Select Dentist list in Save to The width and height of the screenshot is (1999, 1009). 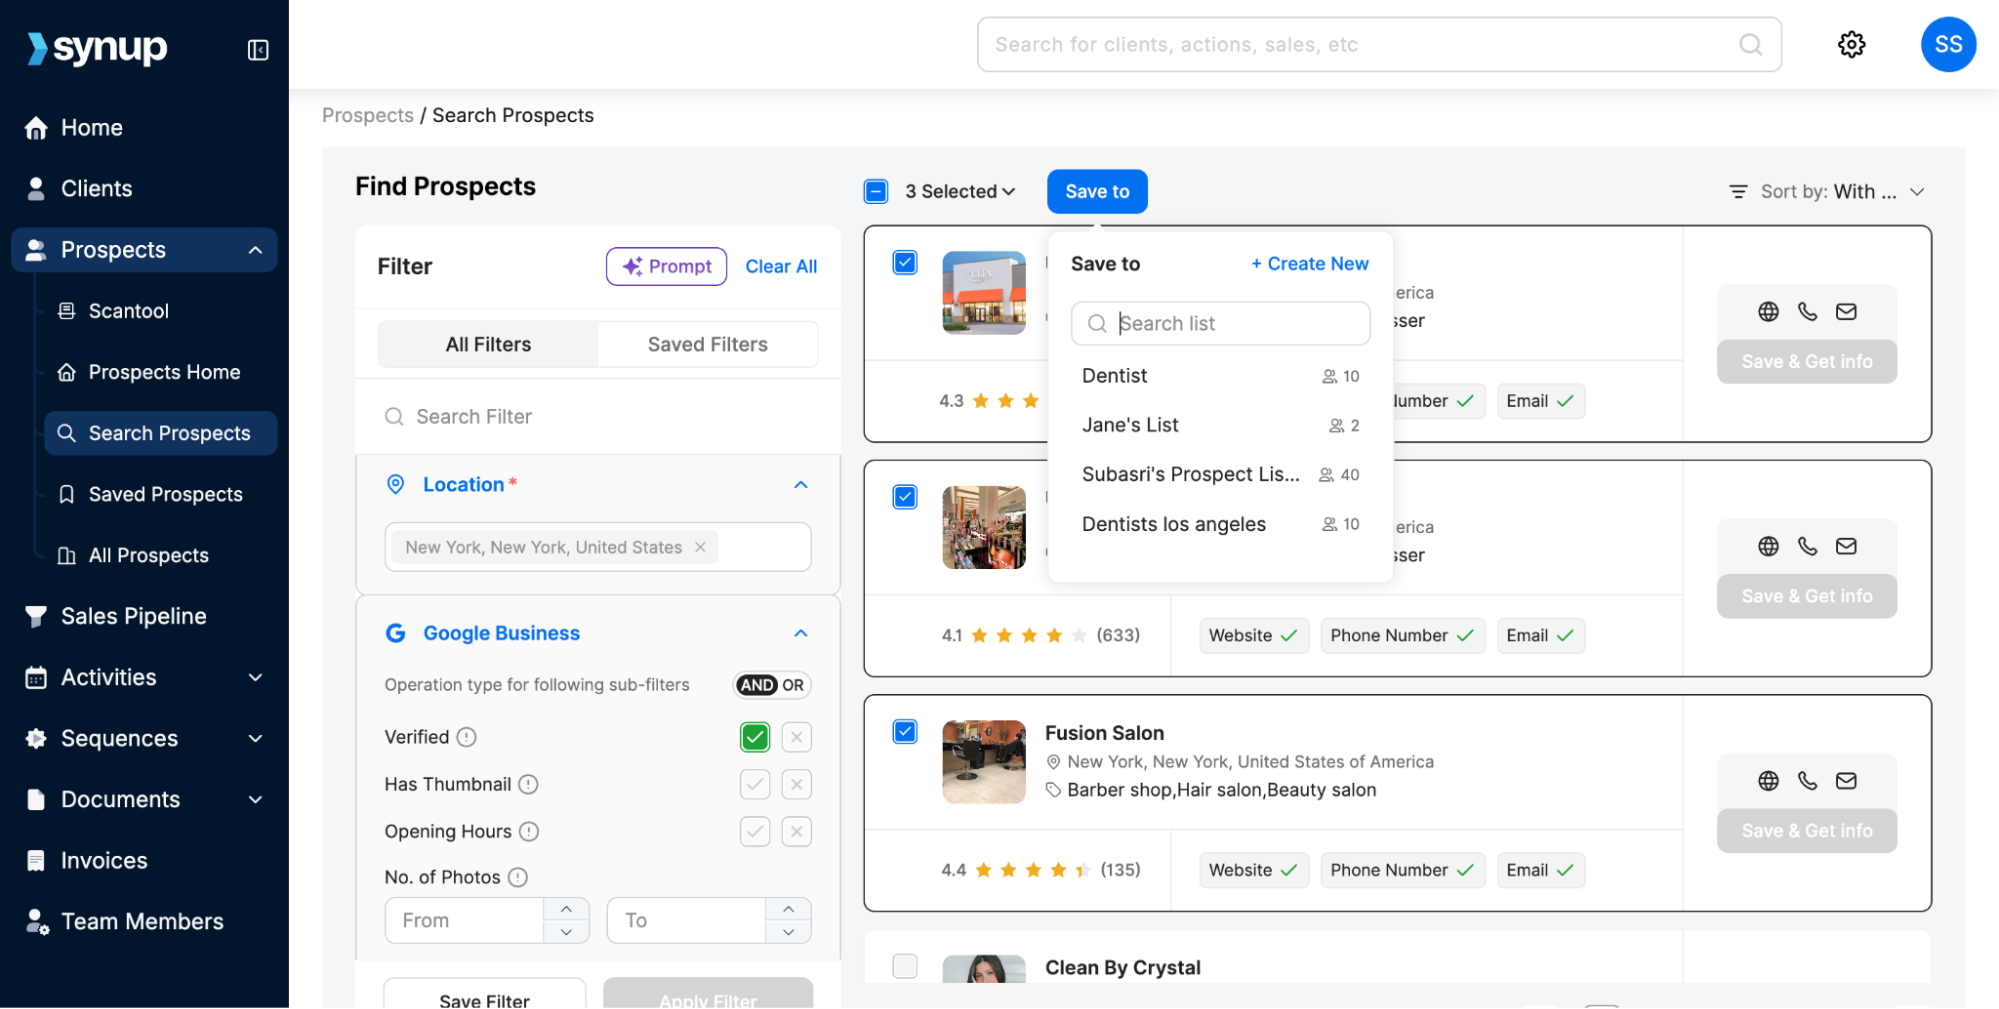coord(1220,376)
